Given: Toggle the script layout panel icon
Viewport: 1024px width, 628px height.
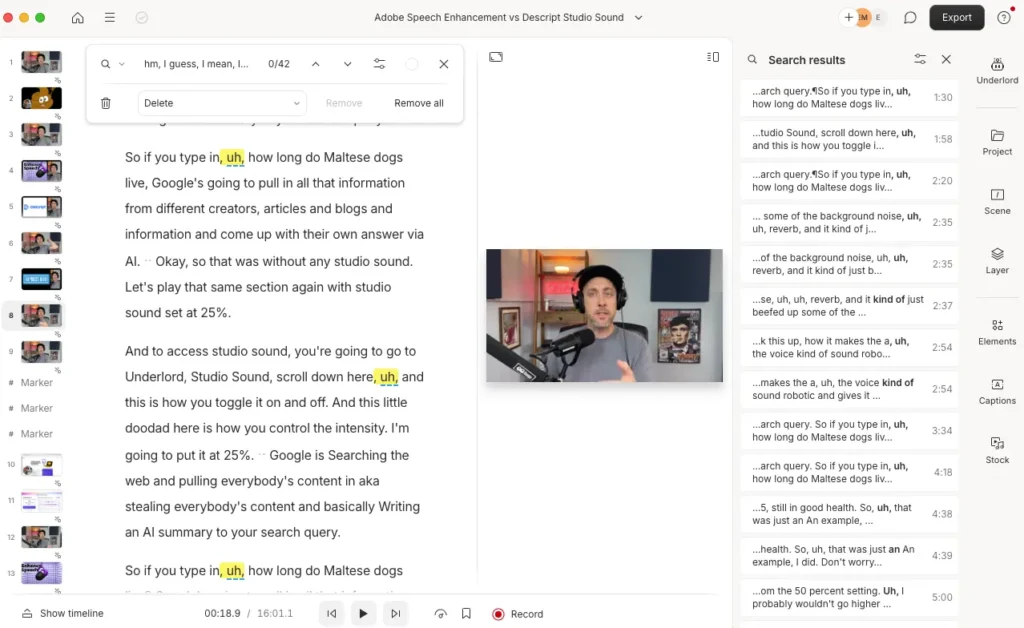Looking at the screenshot, I should pyautogui.click(x=713, y=57).
